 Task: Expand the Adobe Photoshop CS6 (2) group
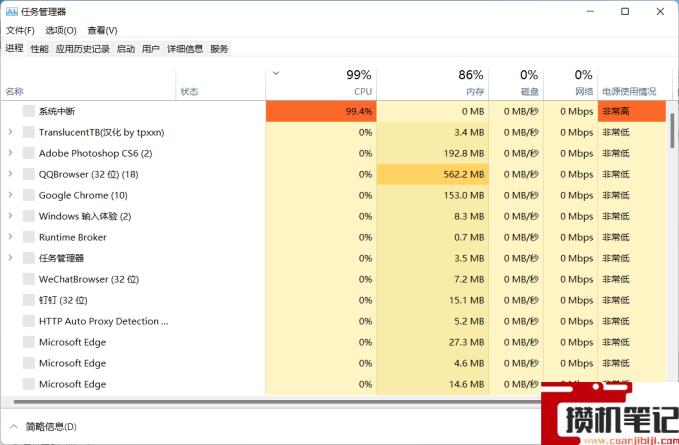(x=10, y=153)
